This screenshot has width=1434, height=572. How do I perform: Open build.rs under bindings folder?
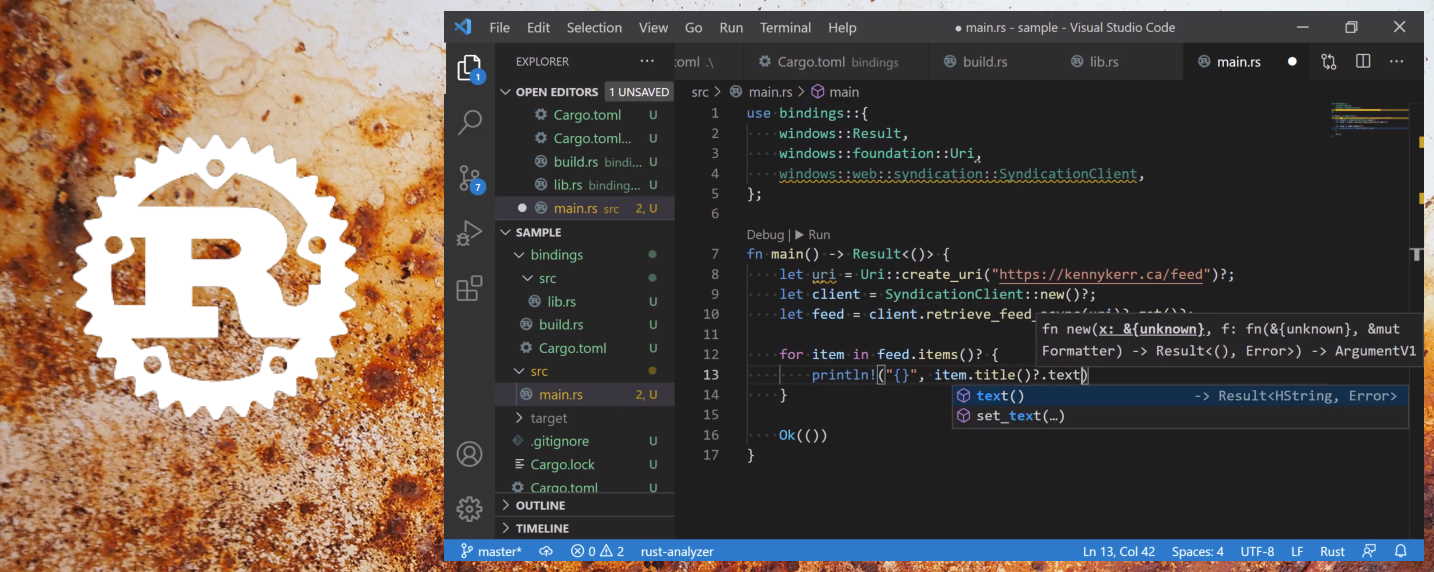pyautogui.click(x=584, y=324)
